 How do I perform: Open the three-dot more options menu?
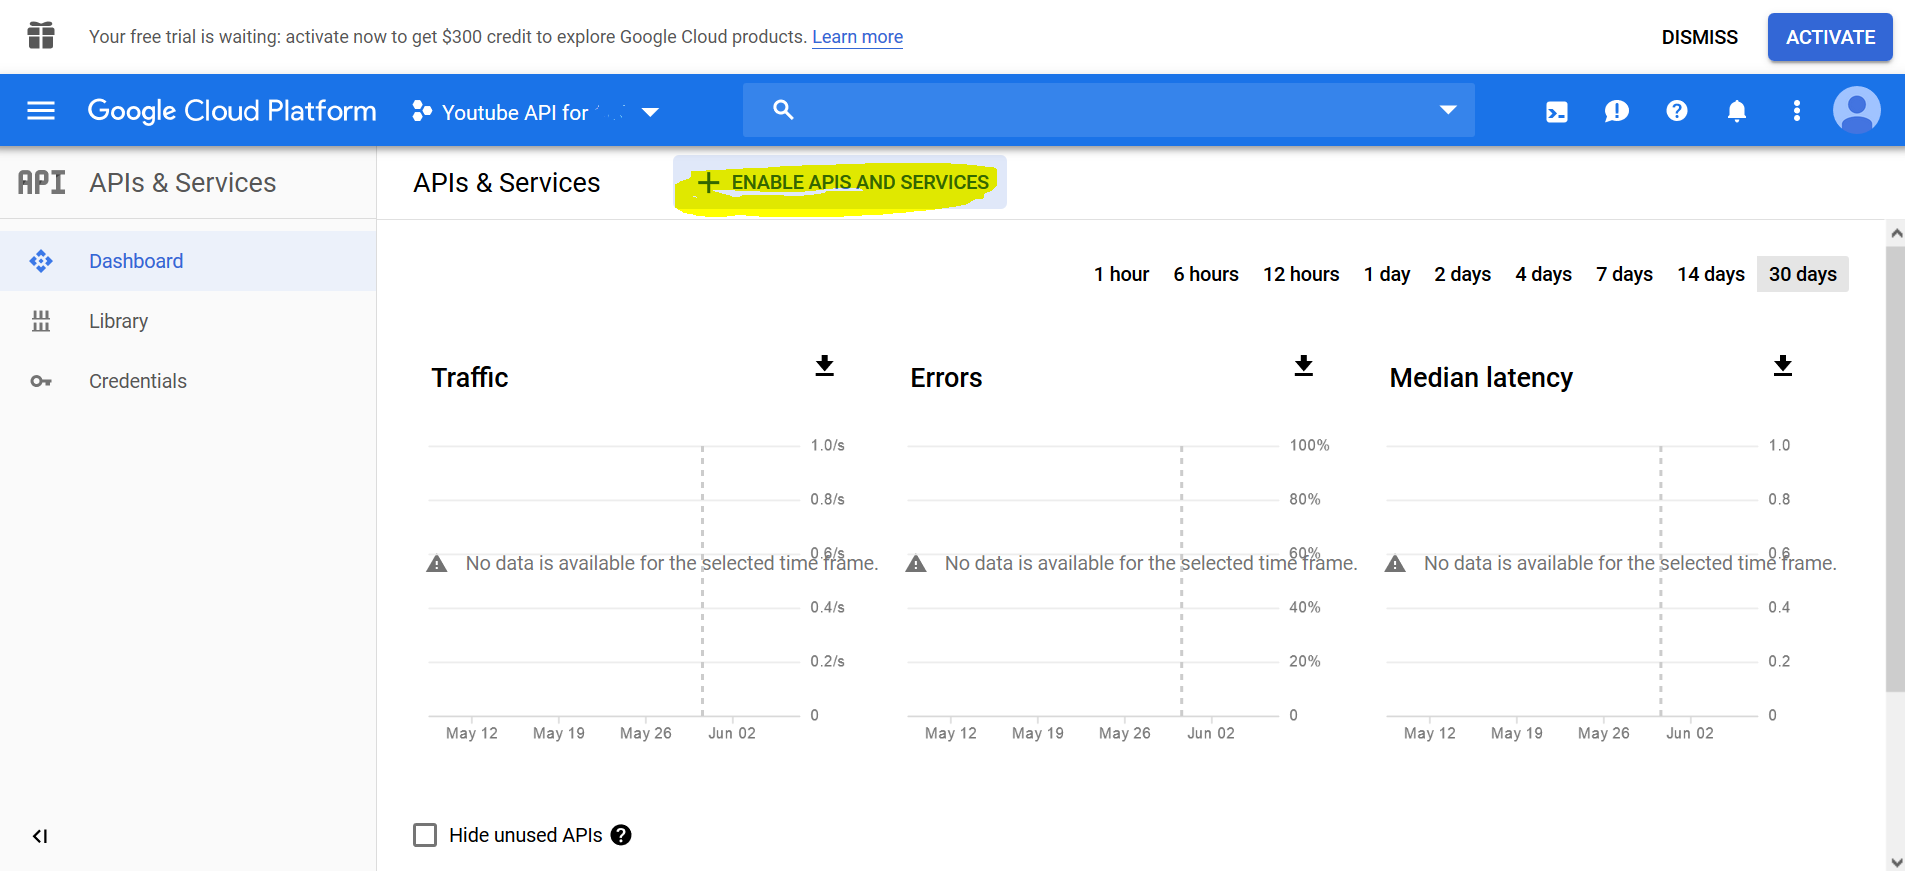1797,111
